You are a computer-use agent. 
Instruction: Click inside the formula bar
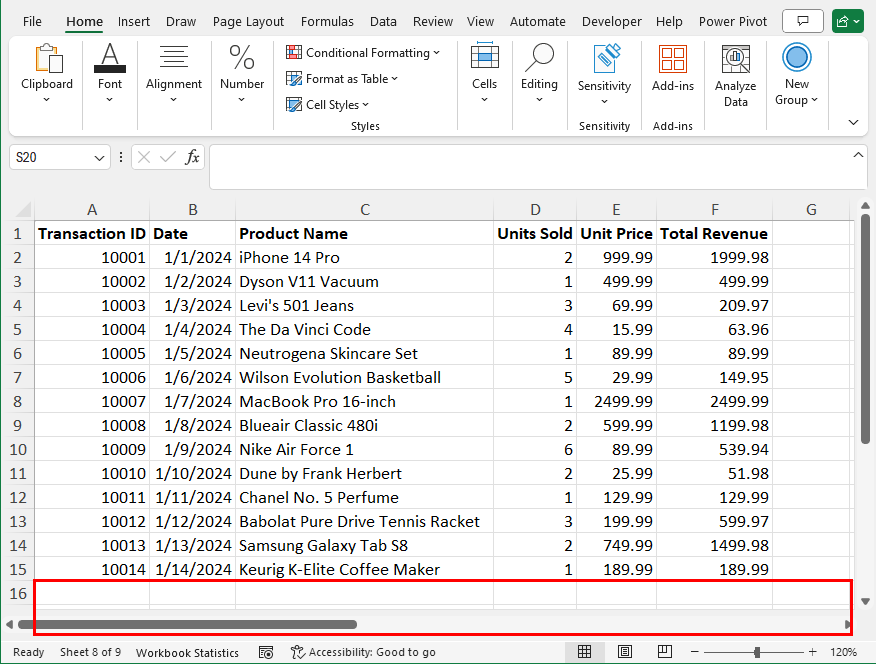(x=530, y=166)
